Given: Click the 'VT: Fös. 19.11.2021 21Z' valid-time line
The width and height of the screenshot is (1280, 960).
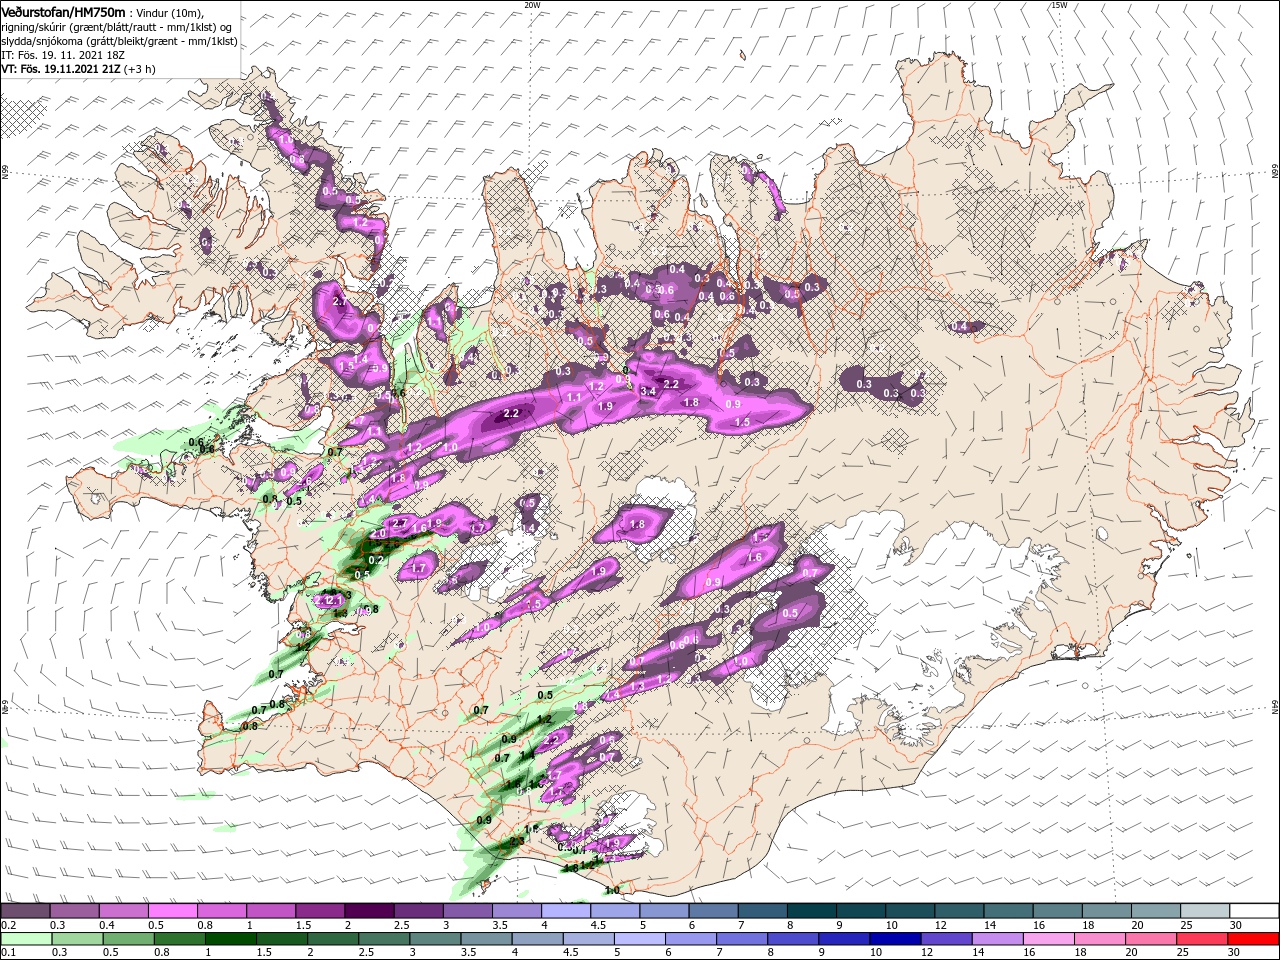Looking at the screenshot, I should pos(60,69).
